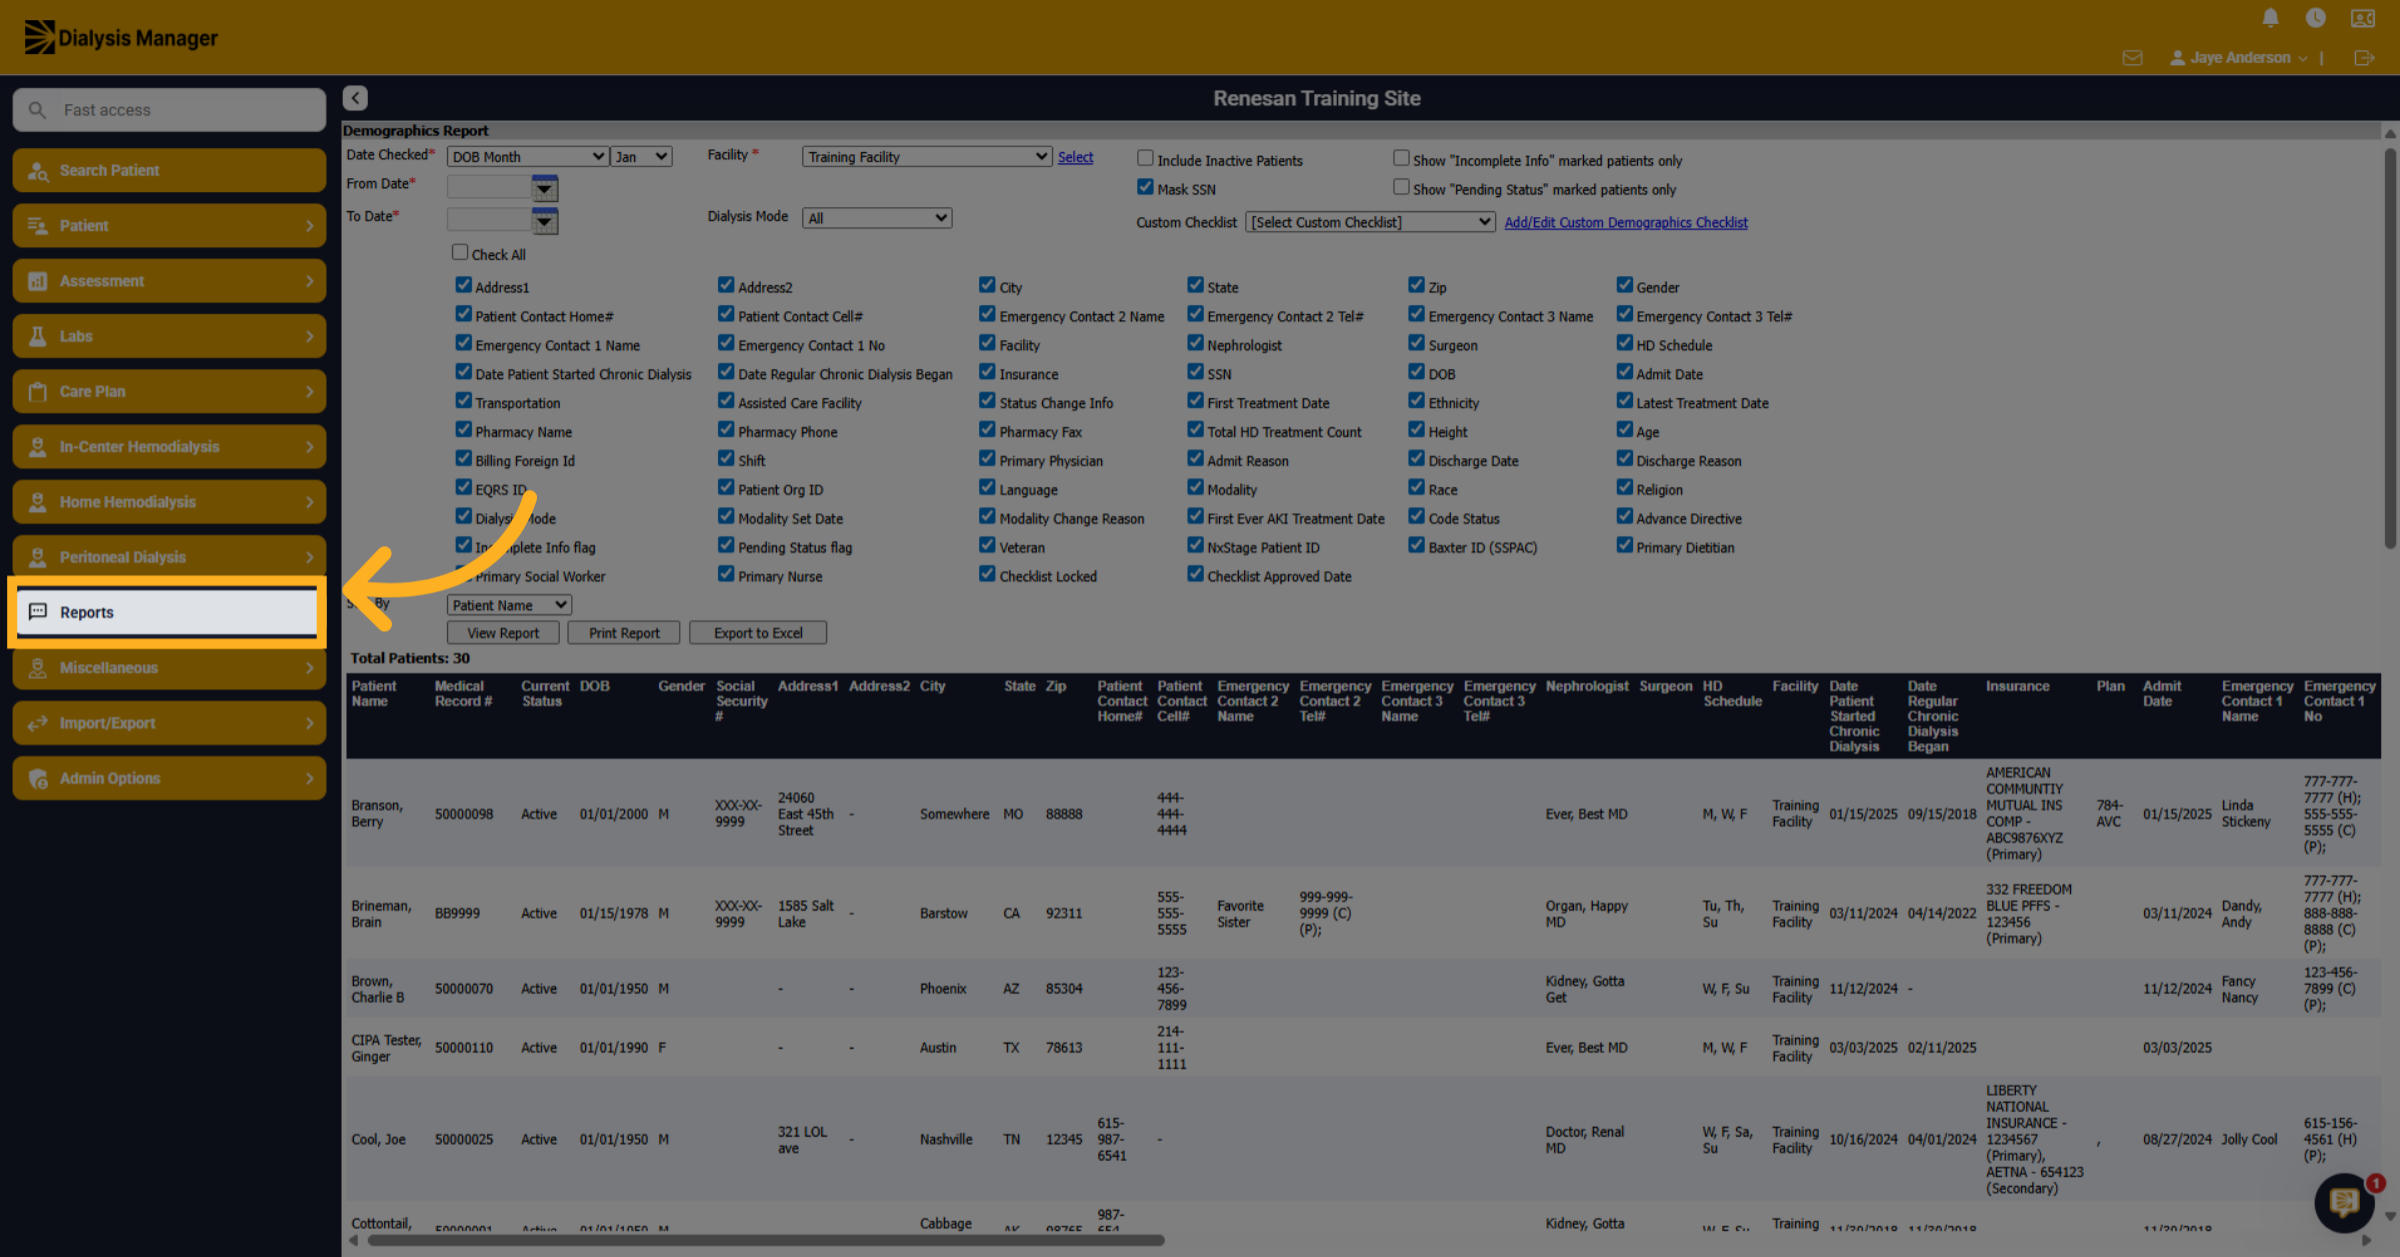Open the Date Checked DOB Month dropdown
This screenshot has height=1257, width=2400.
pyautogui.click(x=528, y=157)
